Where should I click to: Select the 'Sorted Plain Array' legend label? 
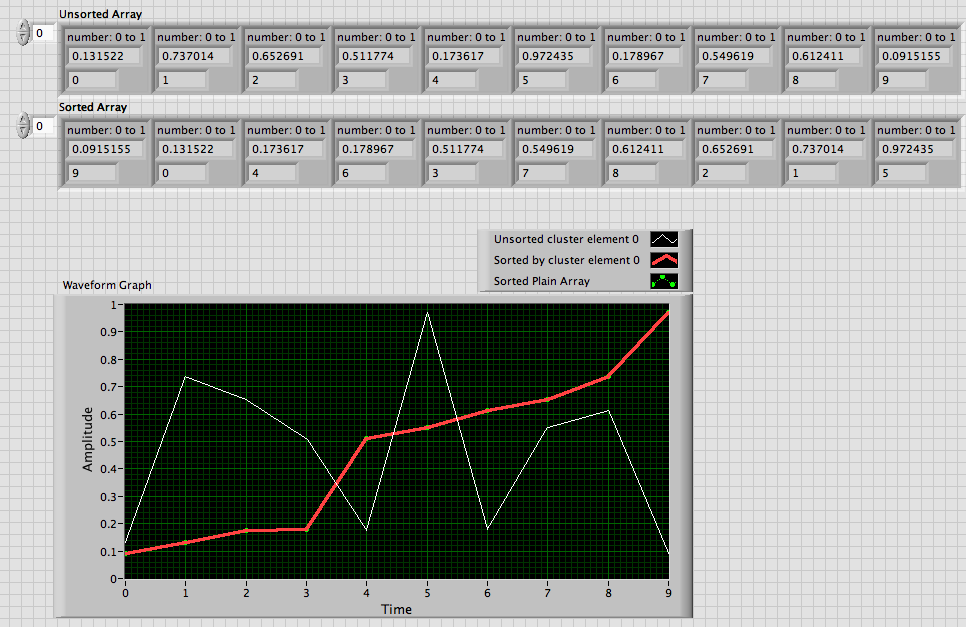click(542, 281)
